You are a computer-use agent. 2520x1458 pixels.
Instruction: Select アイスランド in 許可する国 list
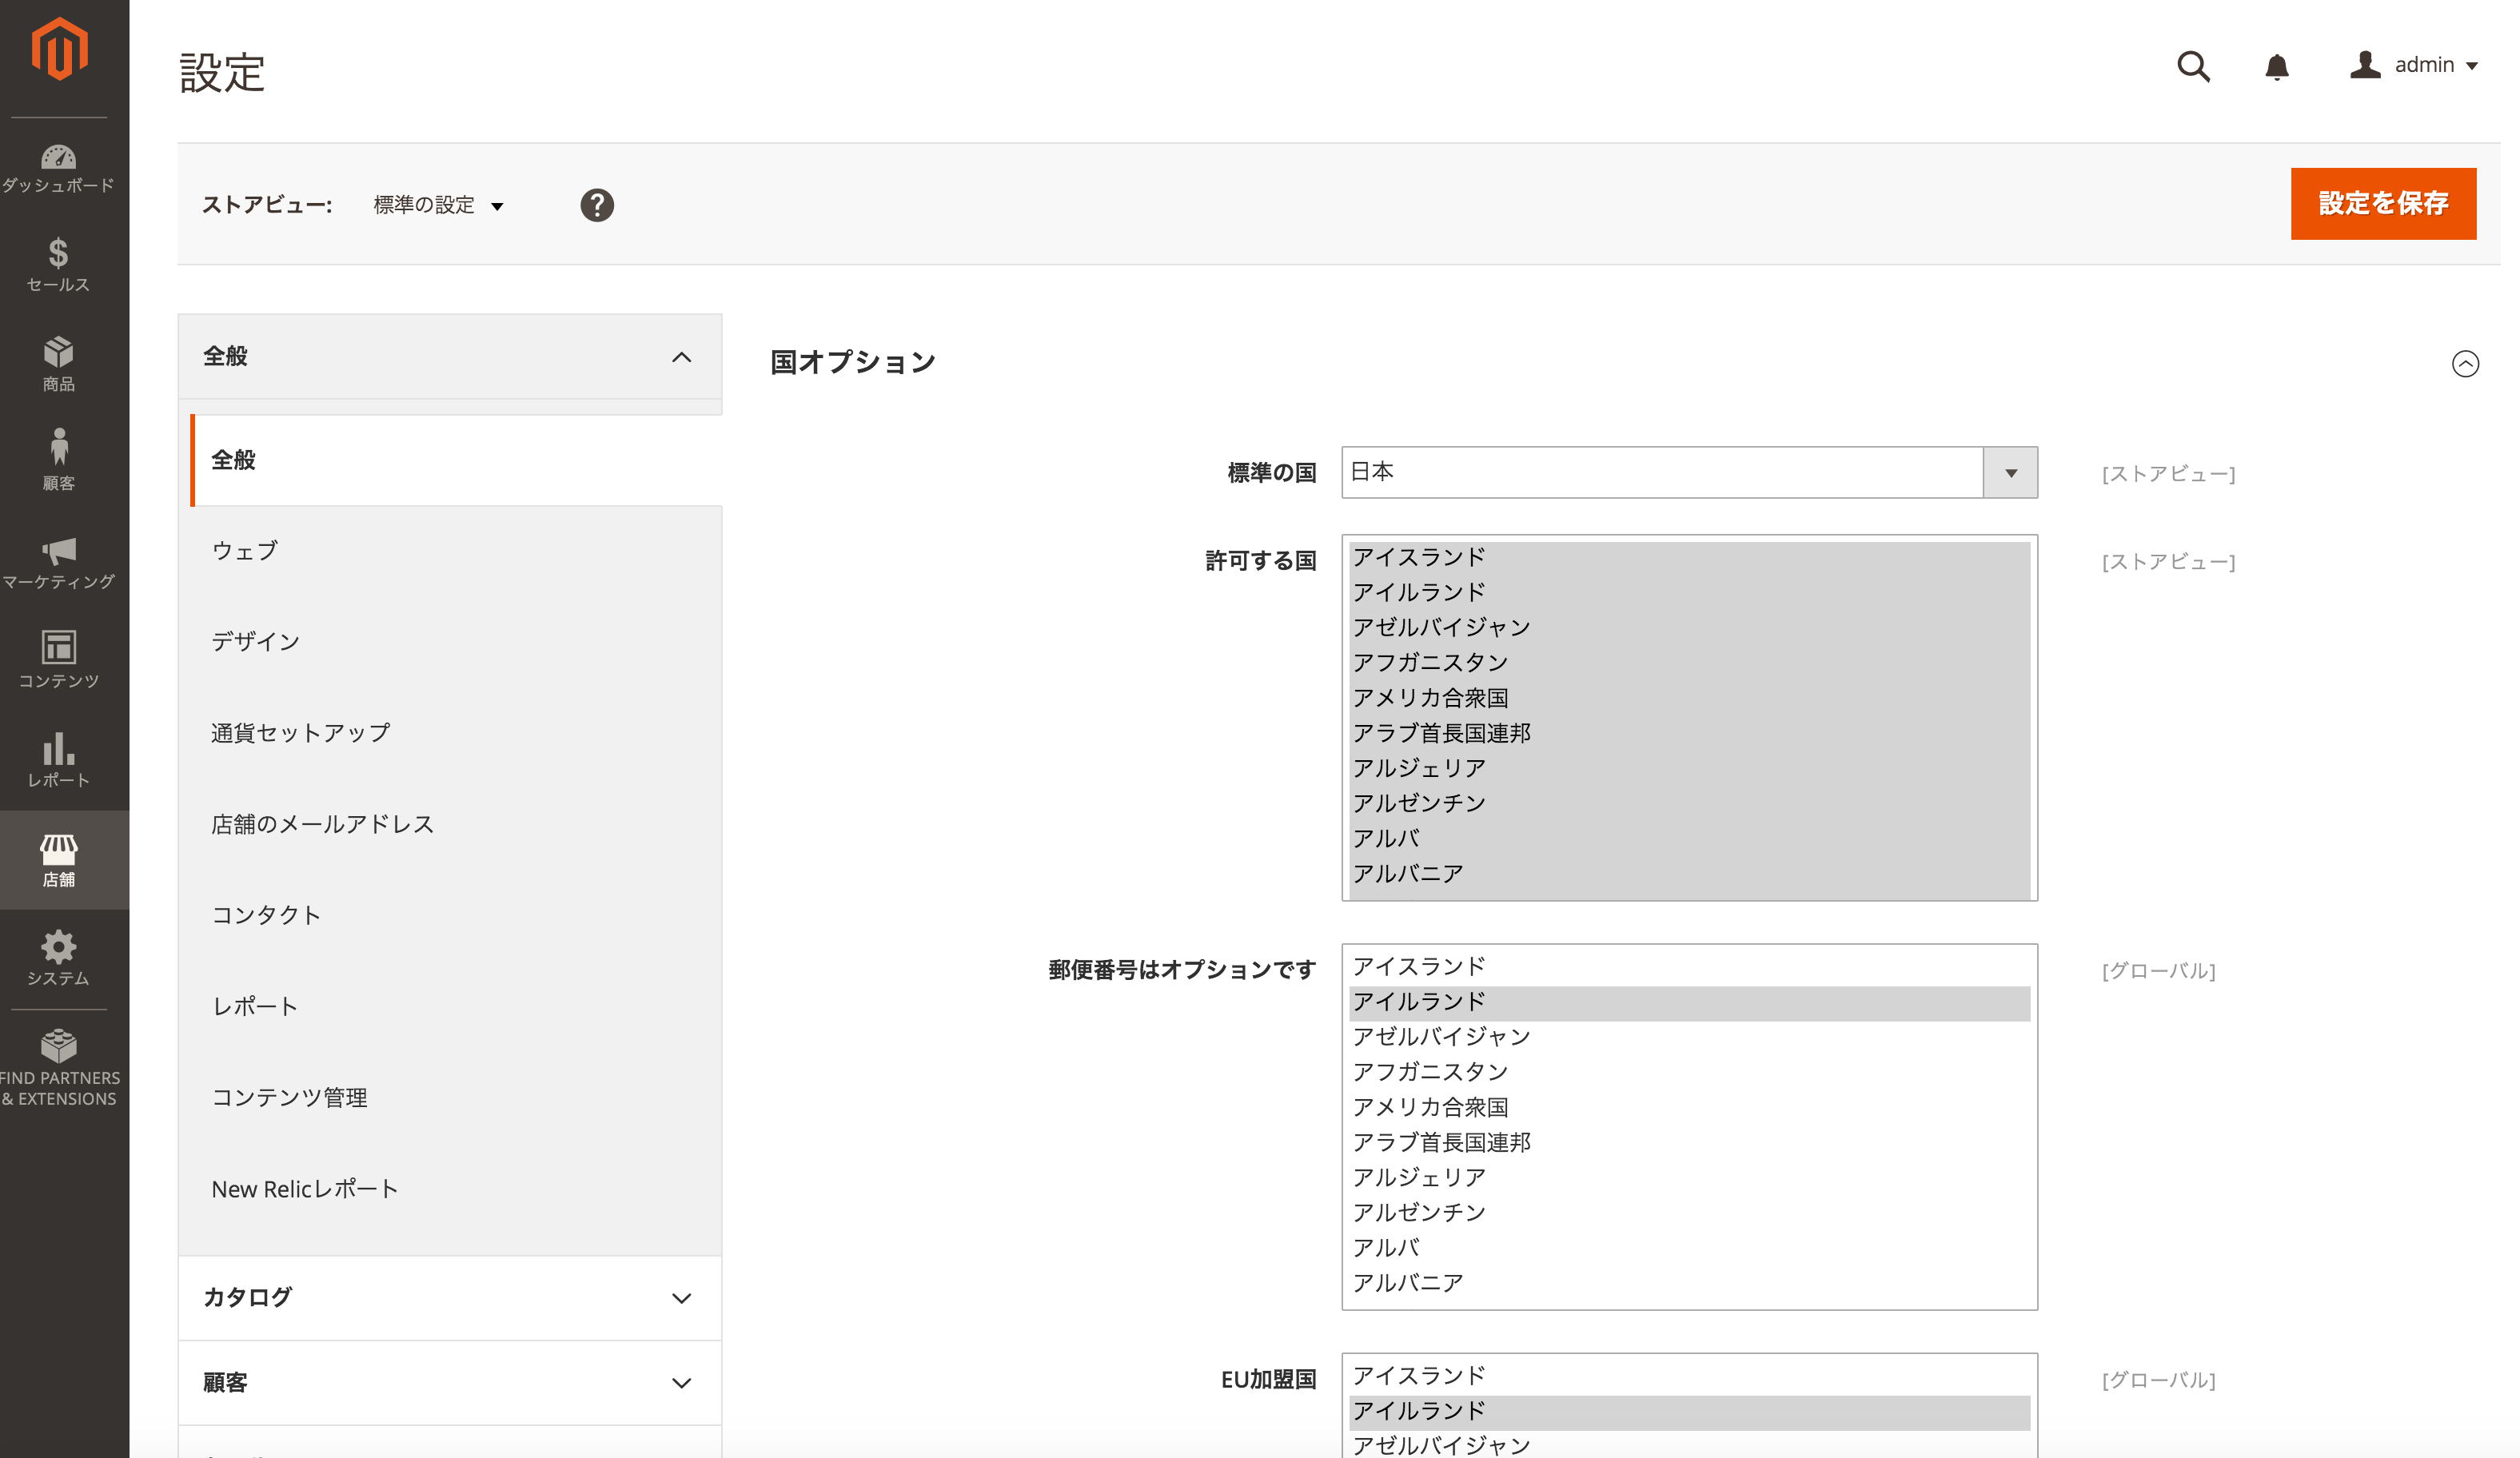[x=1689, y=557]
